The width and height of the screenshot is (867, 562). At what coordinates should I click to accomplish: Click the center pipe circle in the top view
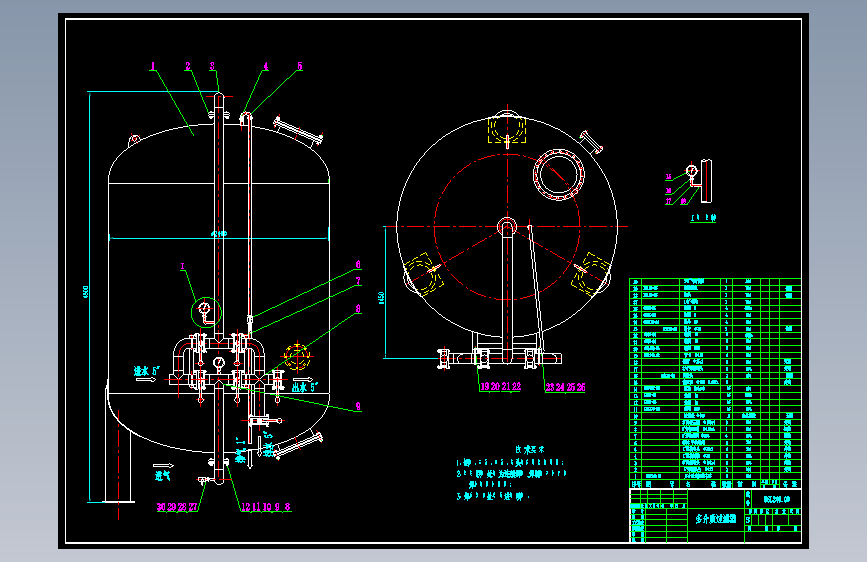[506, 226]
